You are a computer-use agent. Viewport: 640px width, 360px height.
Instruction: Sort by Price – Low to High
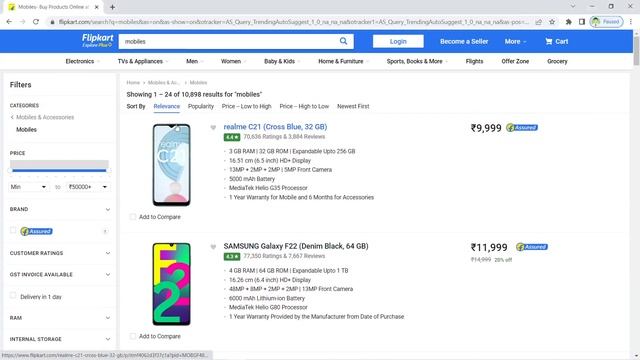point(247,106)
